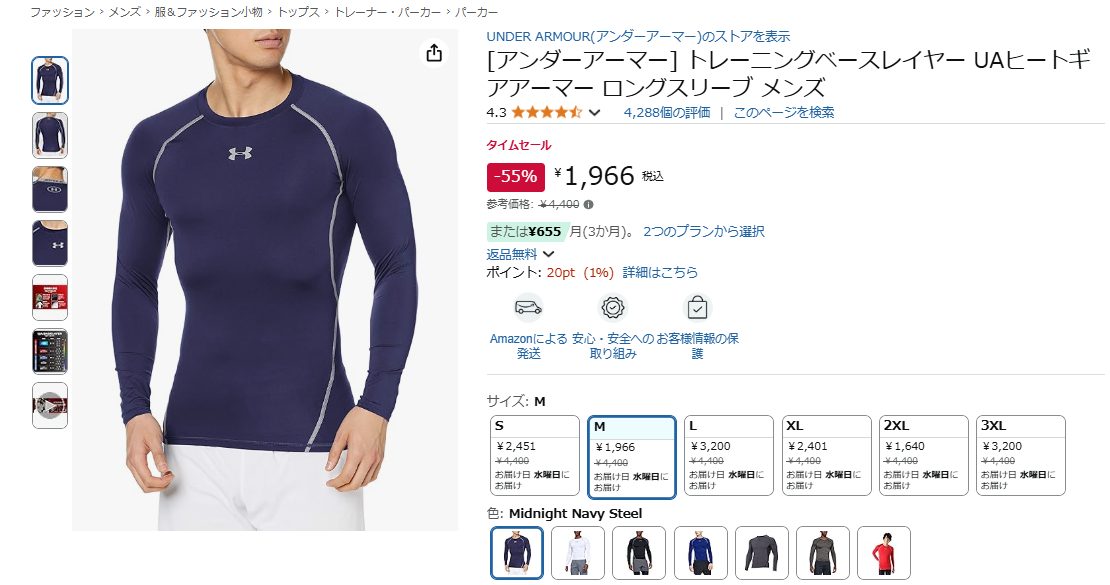Select size XL option
The image size is (1110, 585).
[x=826, y=455]
